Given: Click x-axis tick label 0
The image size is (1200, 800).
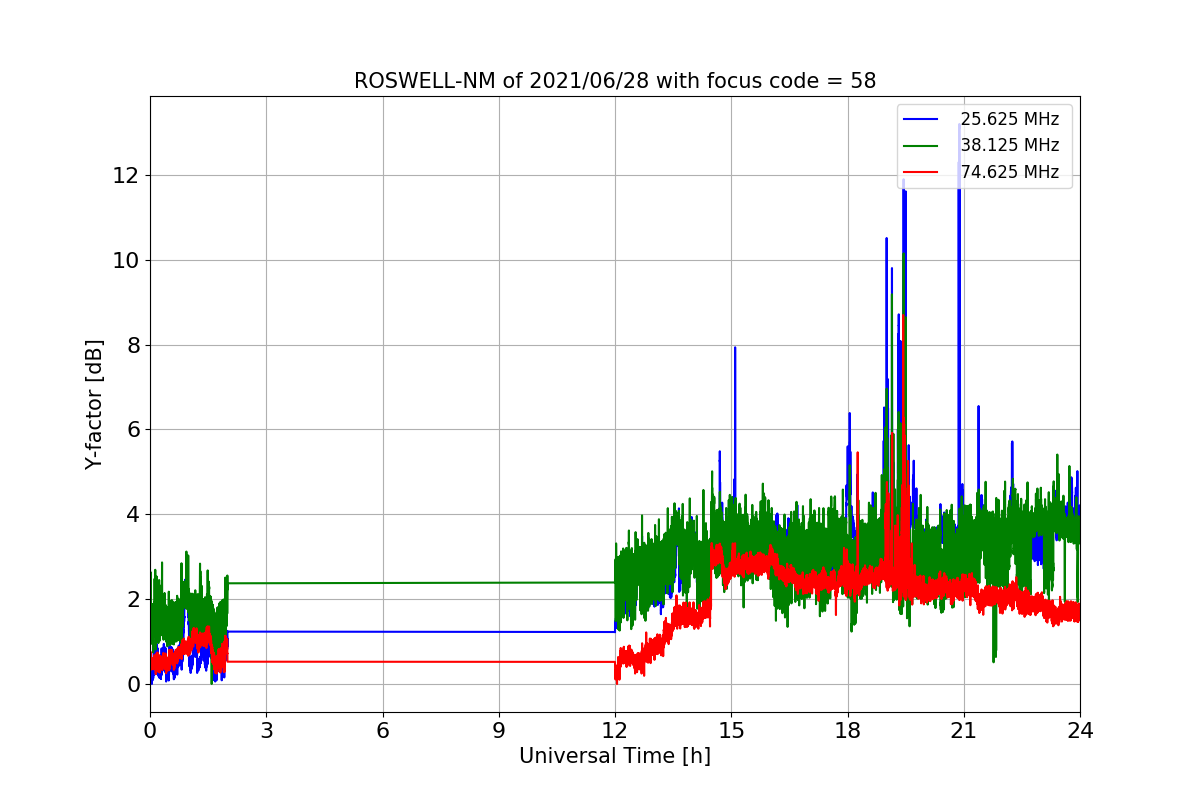Looking at the screenshot, I should point(150,731).
